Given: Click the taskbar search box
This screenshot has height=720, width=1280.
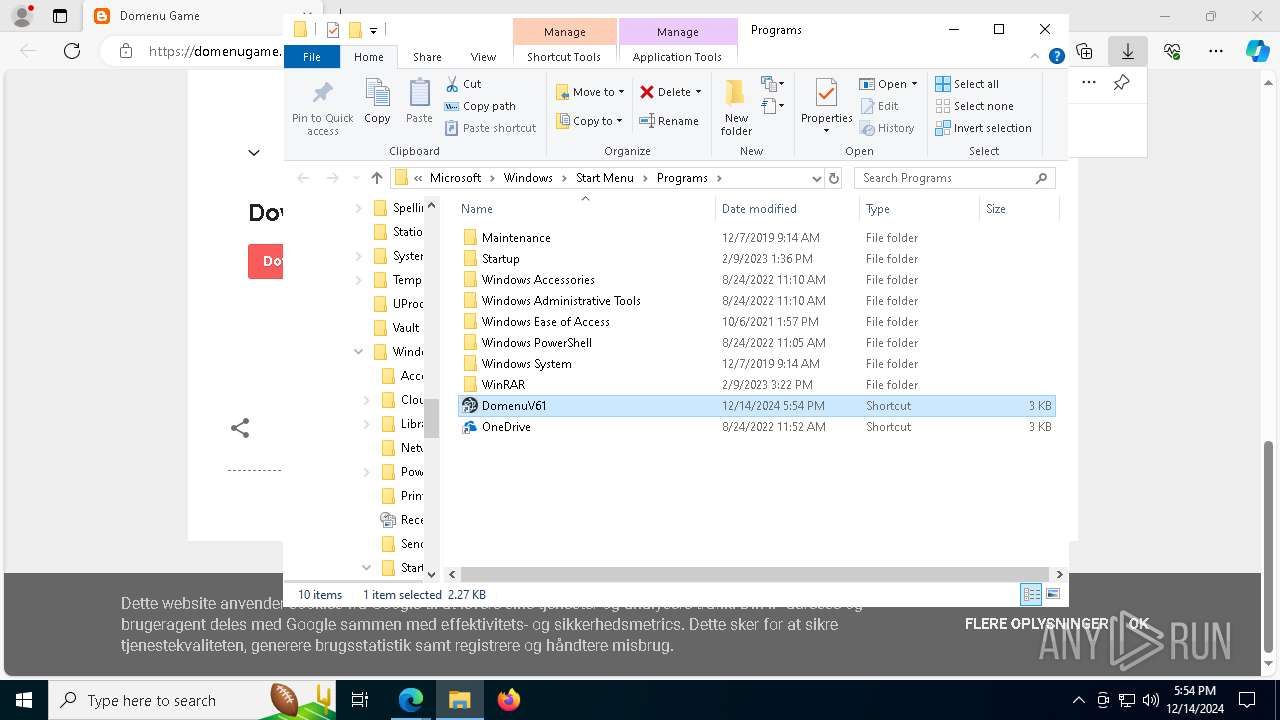Looking at the screenshot, I should pyautogui.click(x=190, y=700).
